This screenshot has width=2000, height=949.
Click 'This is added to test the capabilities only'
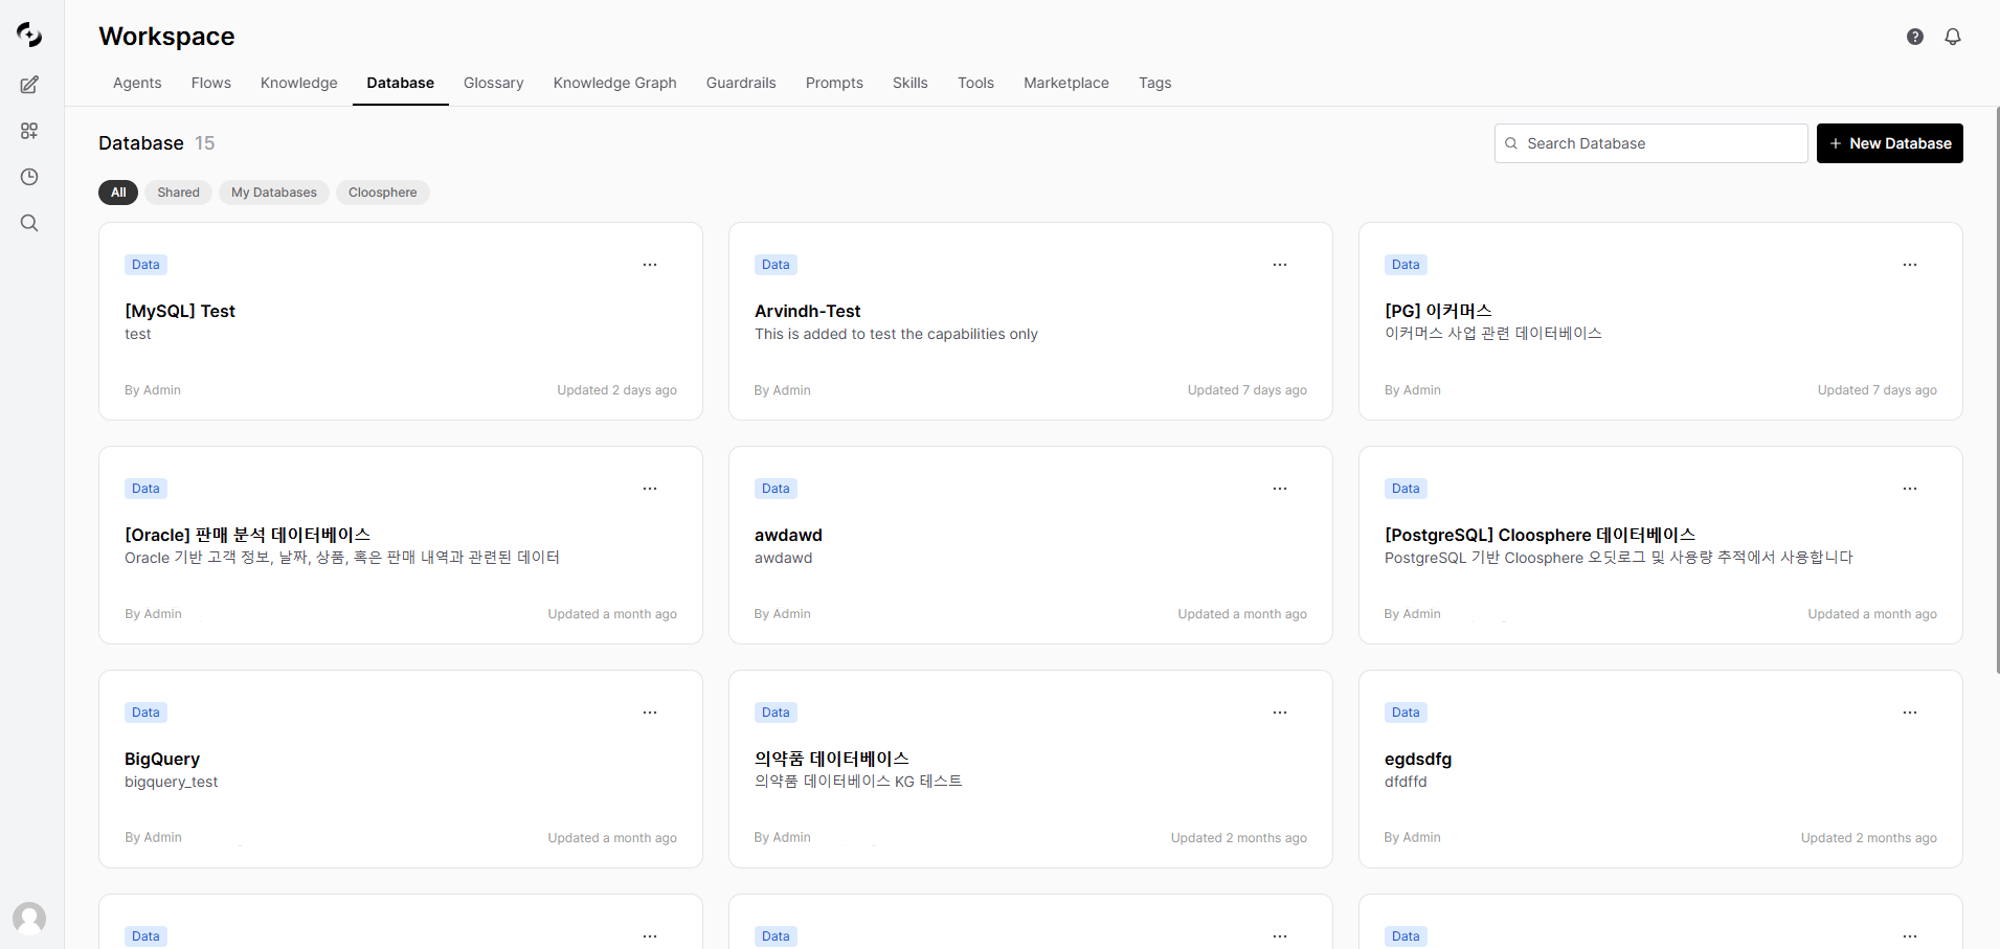[896, 334]
